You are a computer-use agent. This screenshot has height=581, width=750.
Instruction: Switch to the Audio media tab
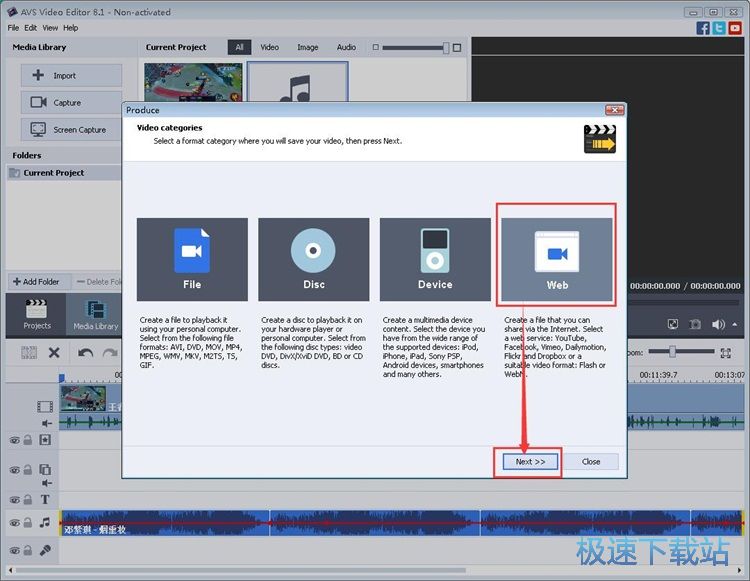(346, 47)
